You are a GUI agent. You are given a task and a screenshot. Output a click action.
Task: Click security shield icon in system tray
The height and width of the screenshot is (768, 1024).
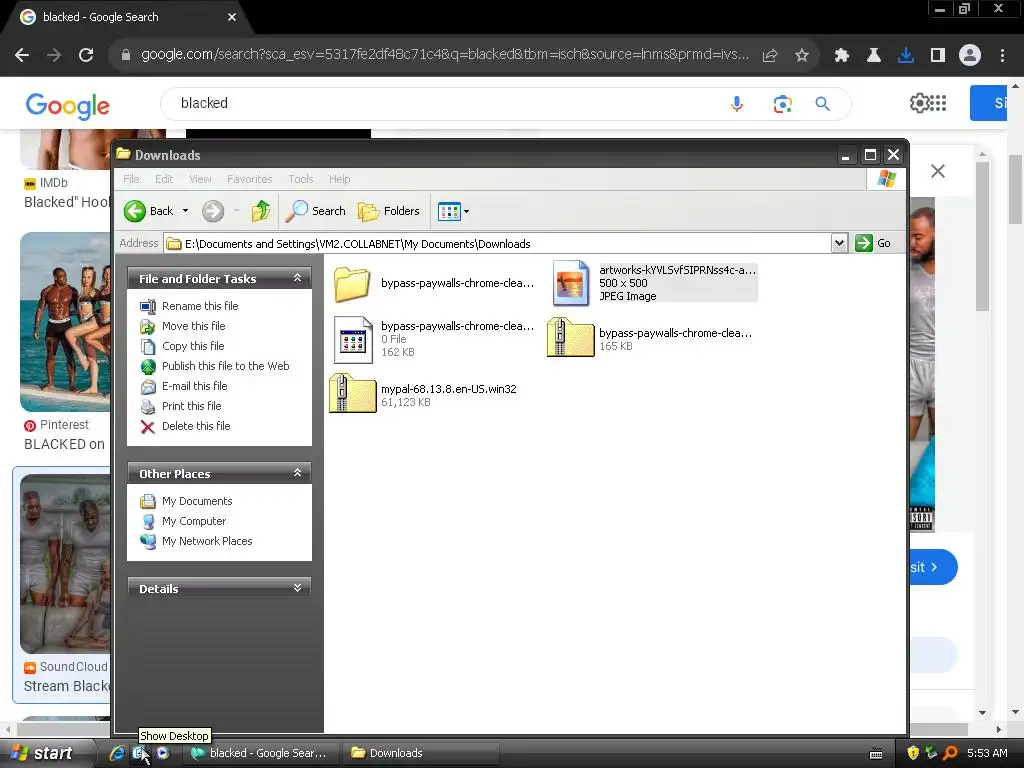coord(912,753)
